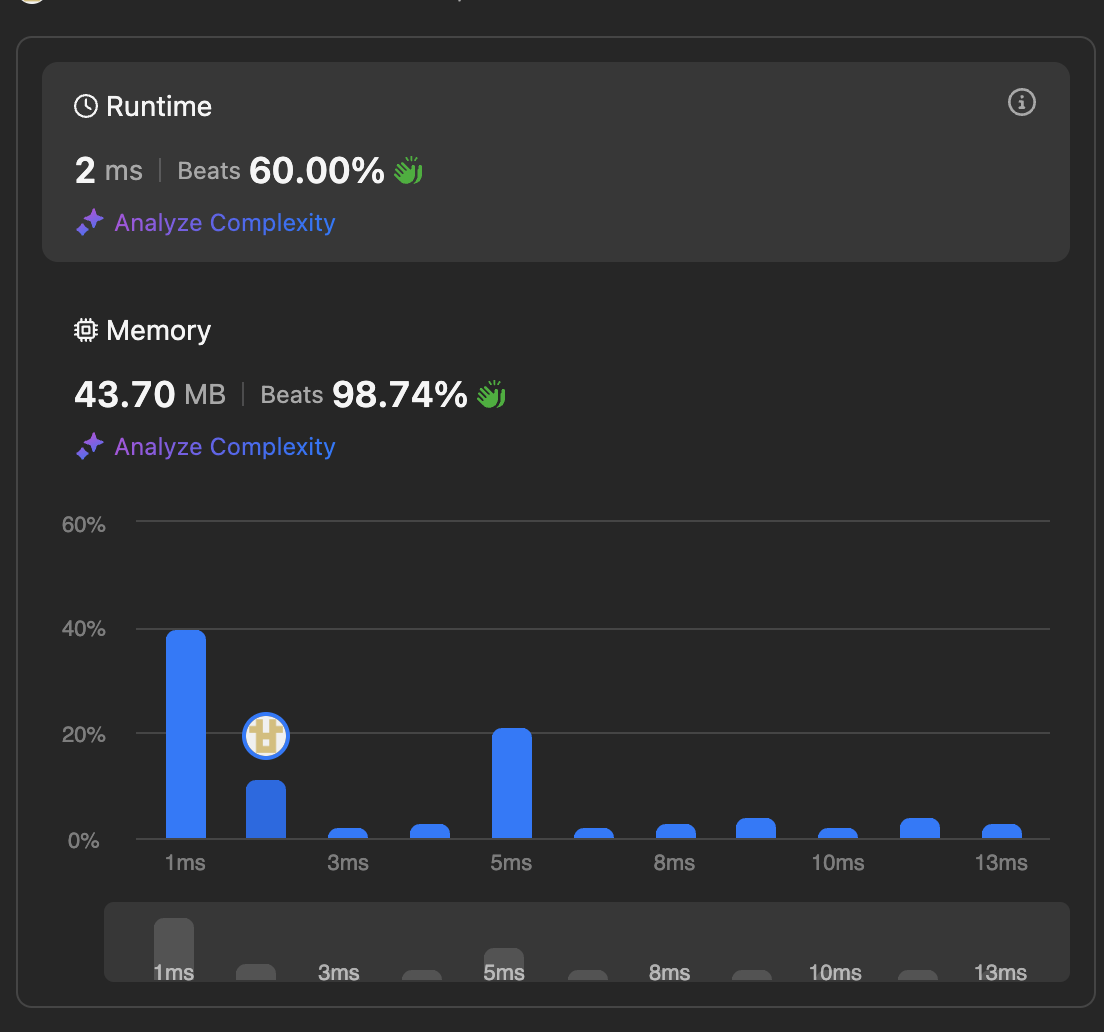Click the runtime info icon
This screenshot has height=1032, width=1104.
(x=1021, y=102)
